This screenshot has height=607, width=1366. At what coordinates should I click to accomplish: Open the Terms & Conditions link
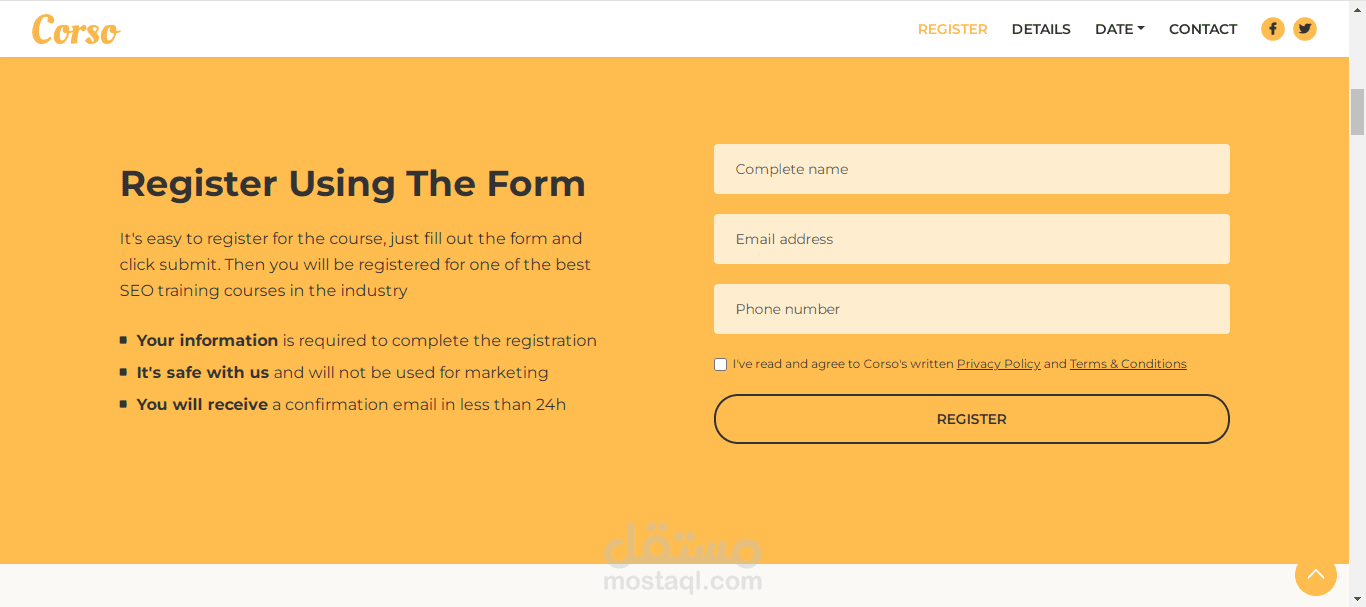(1128, 364)
